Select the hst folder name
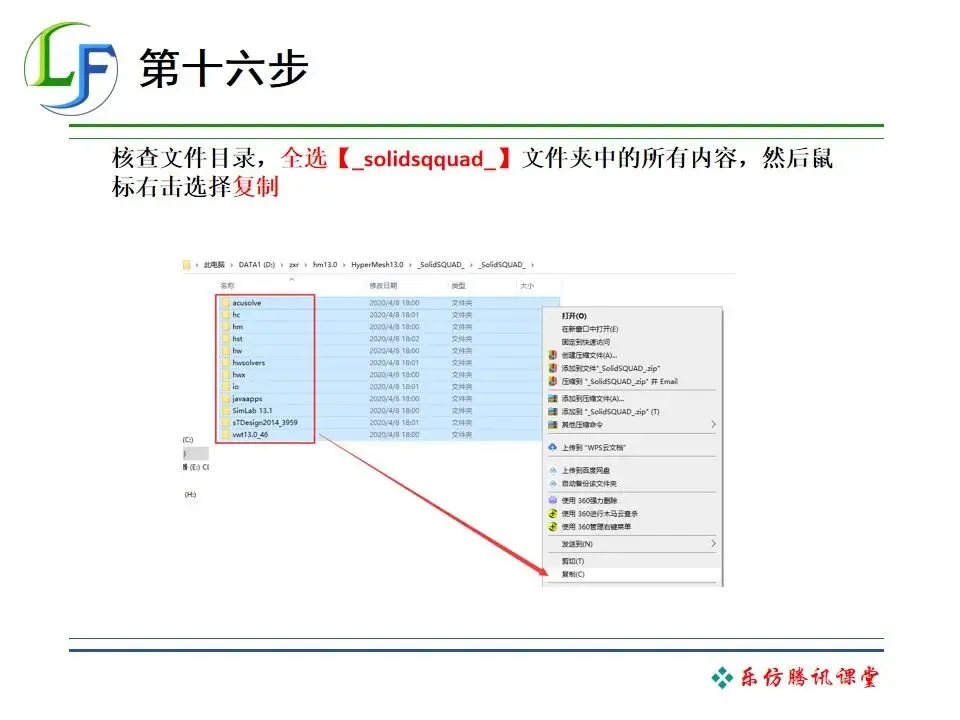960x720 pixels. pyautogui.click(x=238, y=339)
